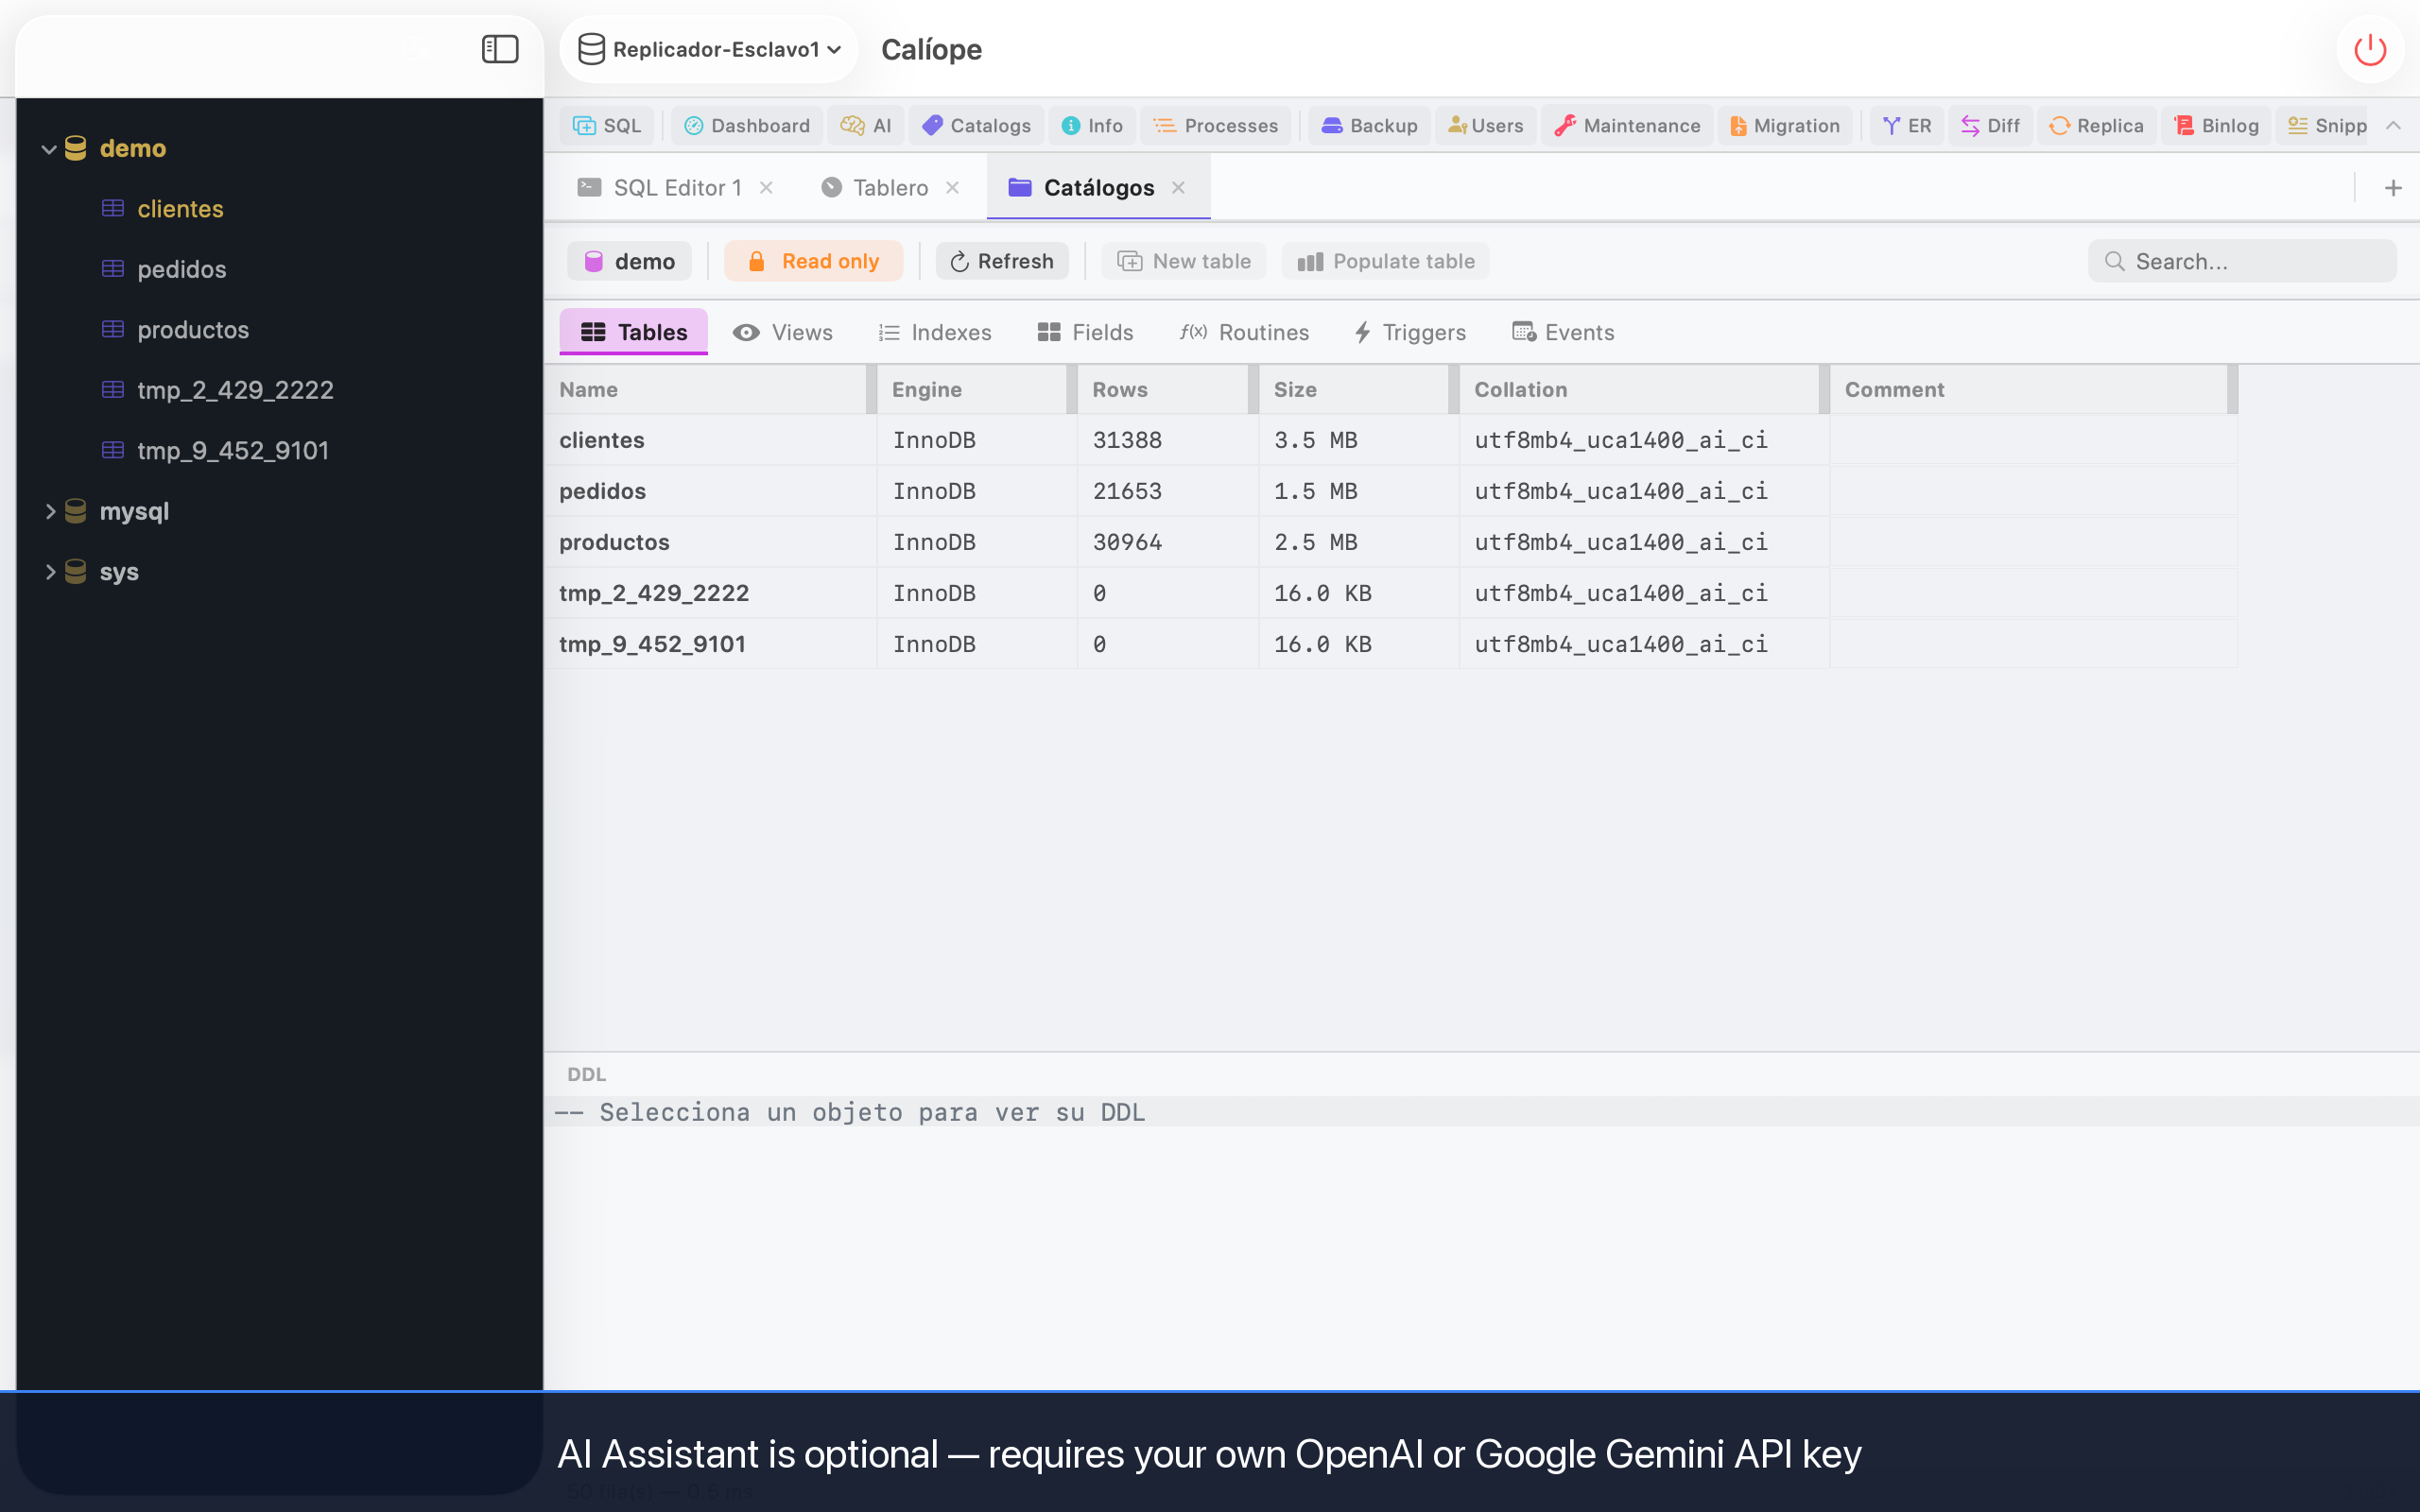Screen dimensions: 2420x1512
Task: Select clientes table in sidebar
Action: 180,209
